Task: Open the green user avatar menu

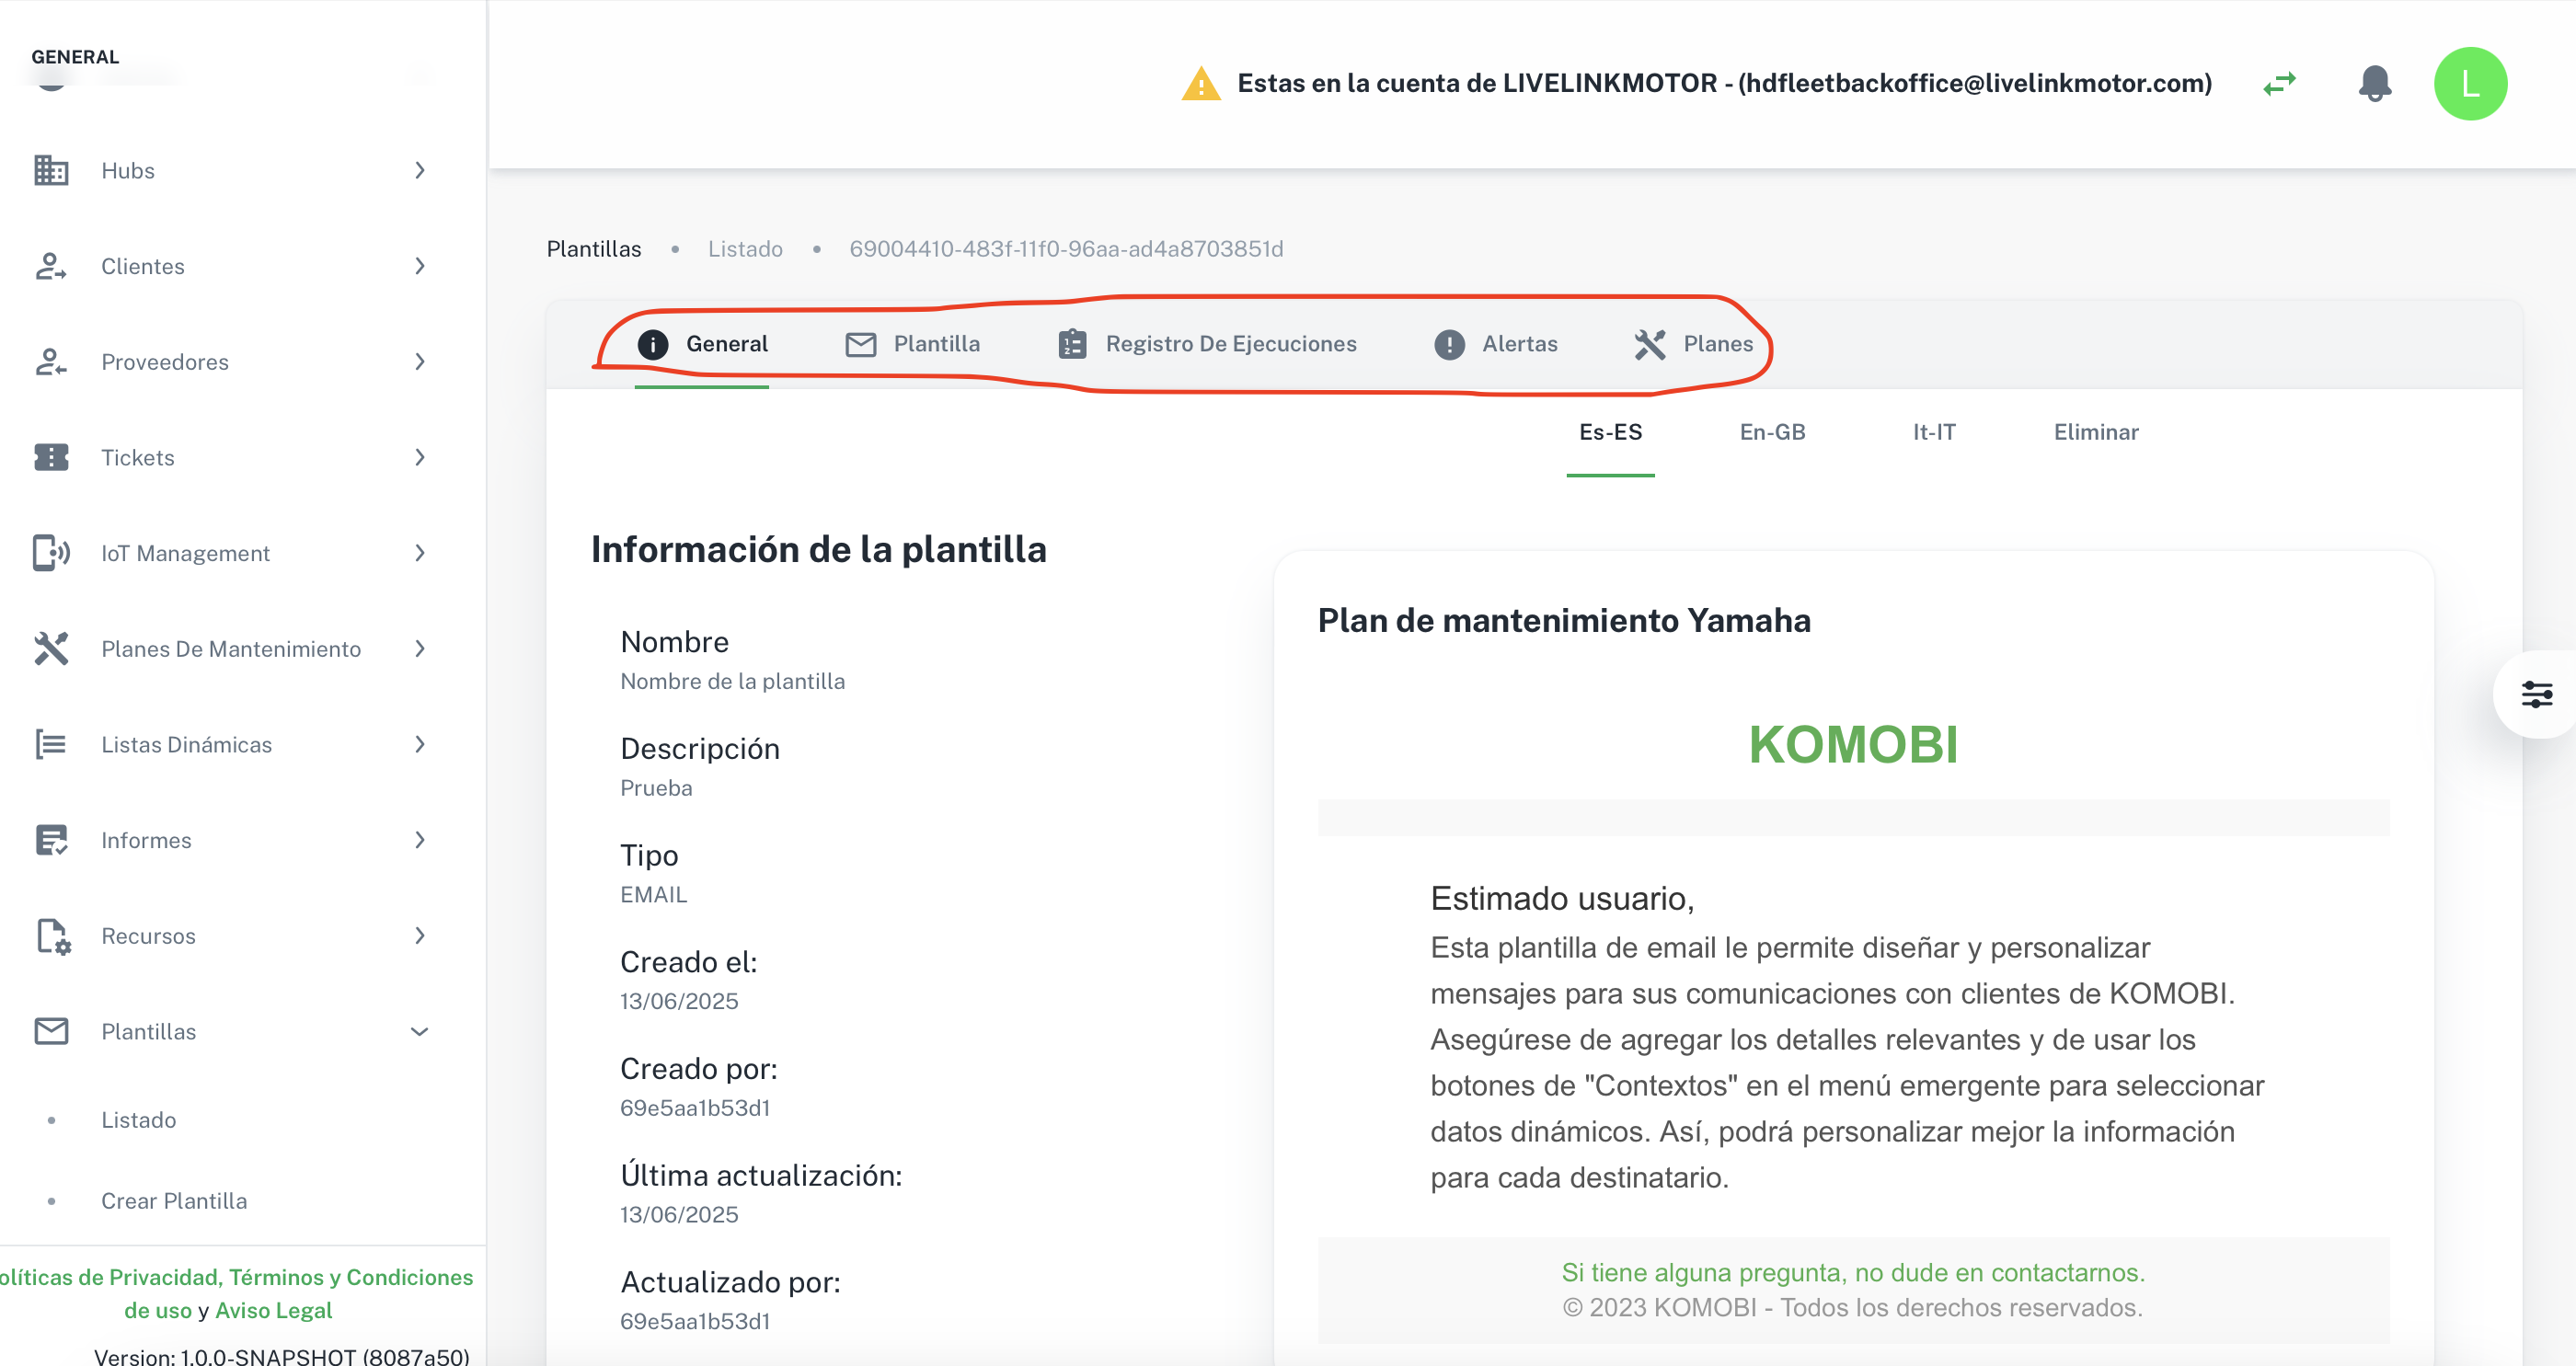Action: point(2469,83)
